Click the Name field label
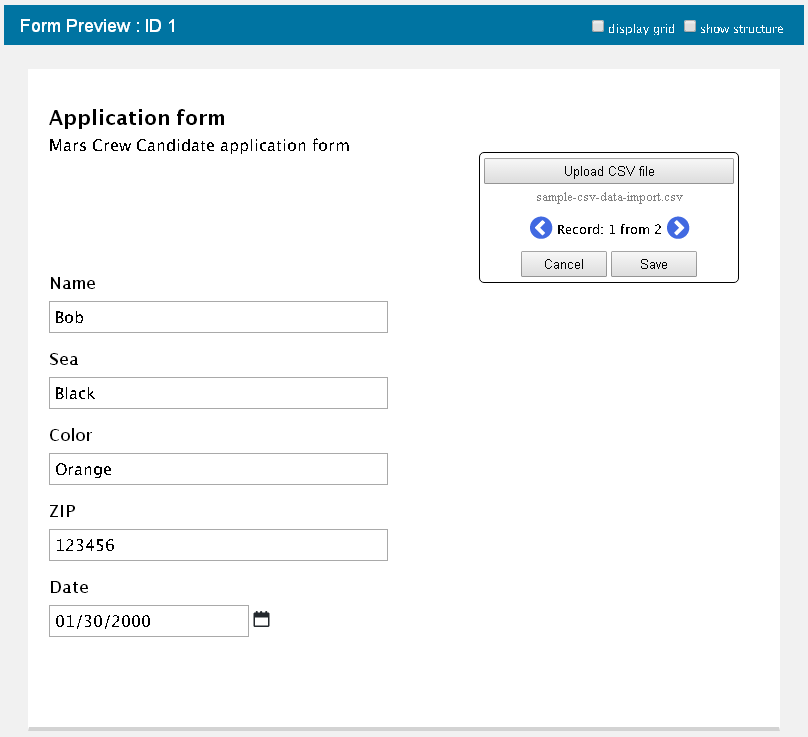The height and width of the screenshot is (737, 808). click(x=72, y=283)
